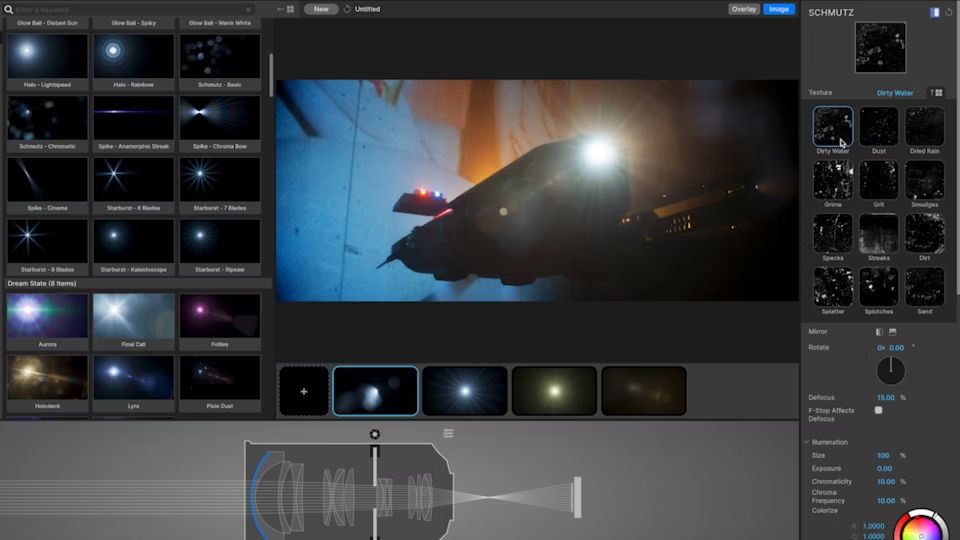This screenshot has width=960, height=540.
Task: Click the Colorize color wheel
Action: (x=920, y=527)
